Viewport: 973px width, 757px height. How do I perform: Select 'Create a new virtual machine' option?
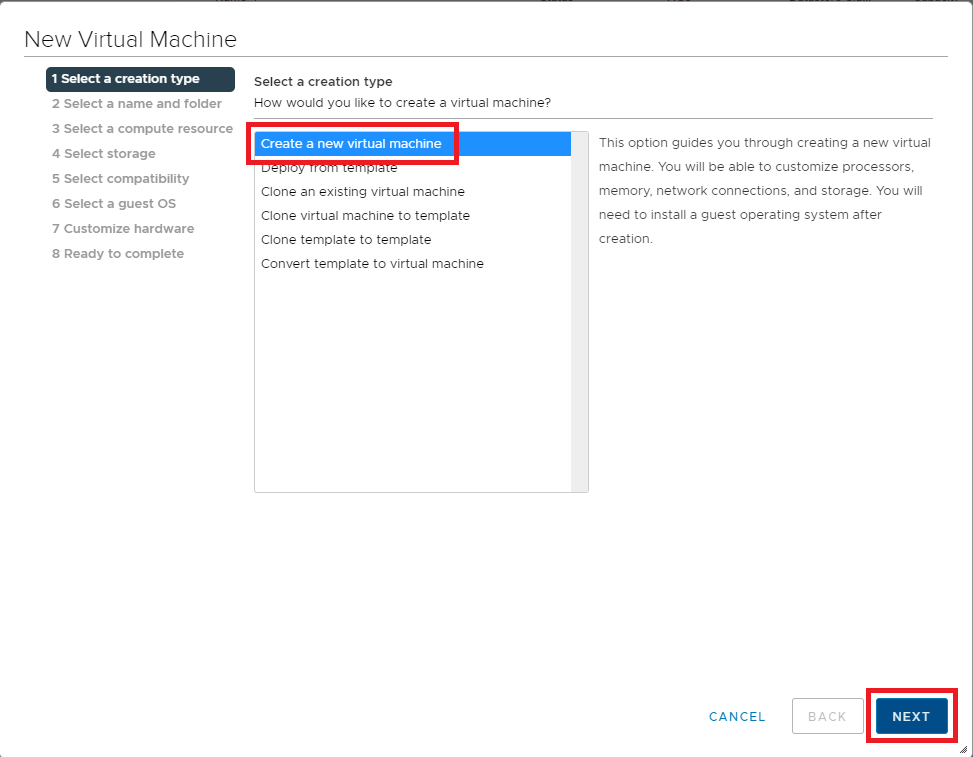point(351,144)
